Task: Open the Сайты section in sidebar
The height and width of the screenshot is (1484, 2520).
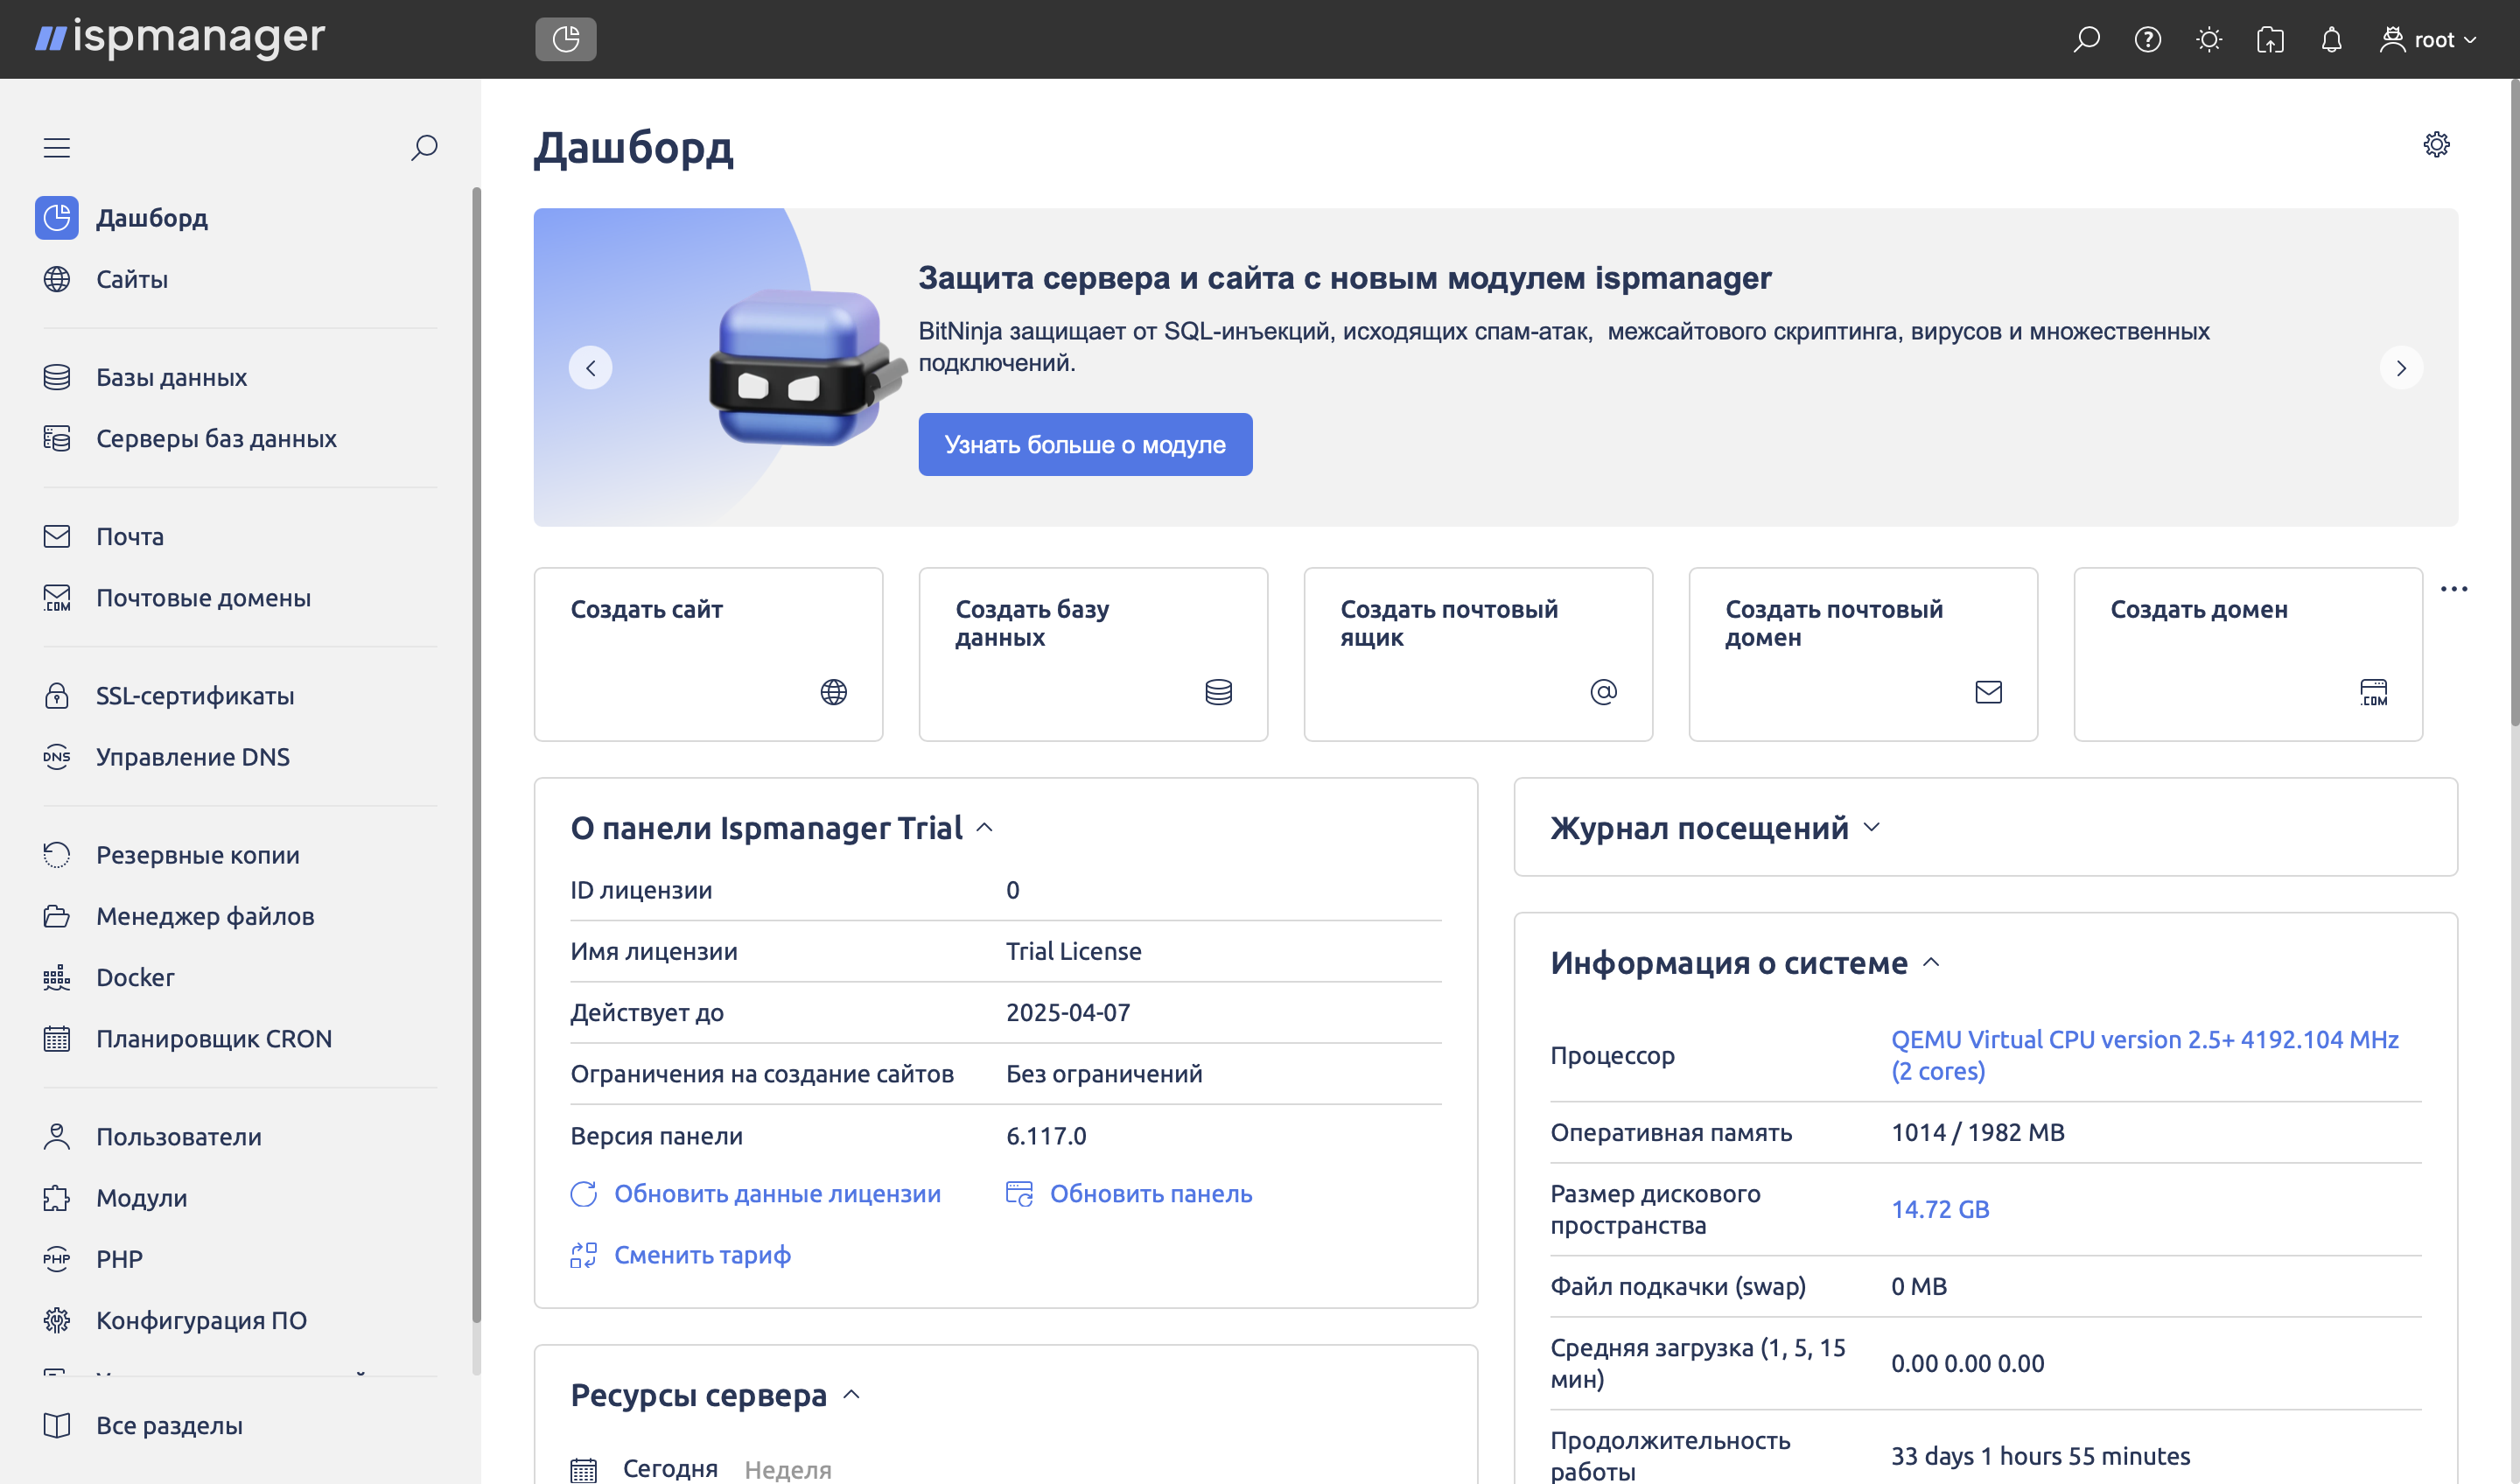Action: click(132, 279)
